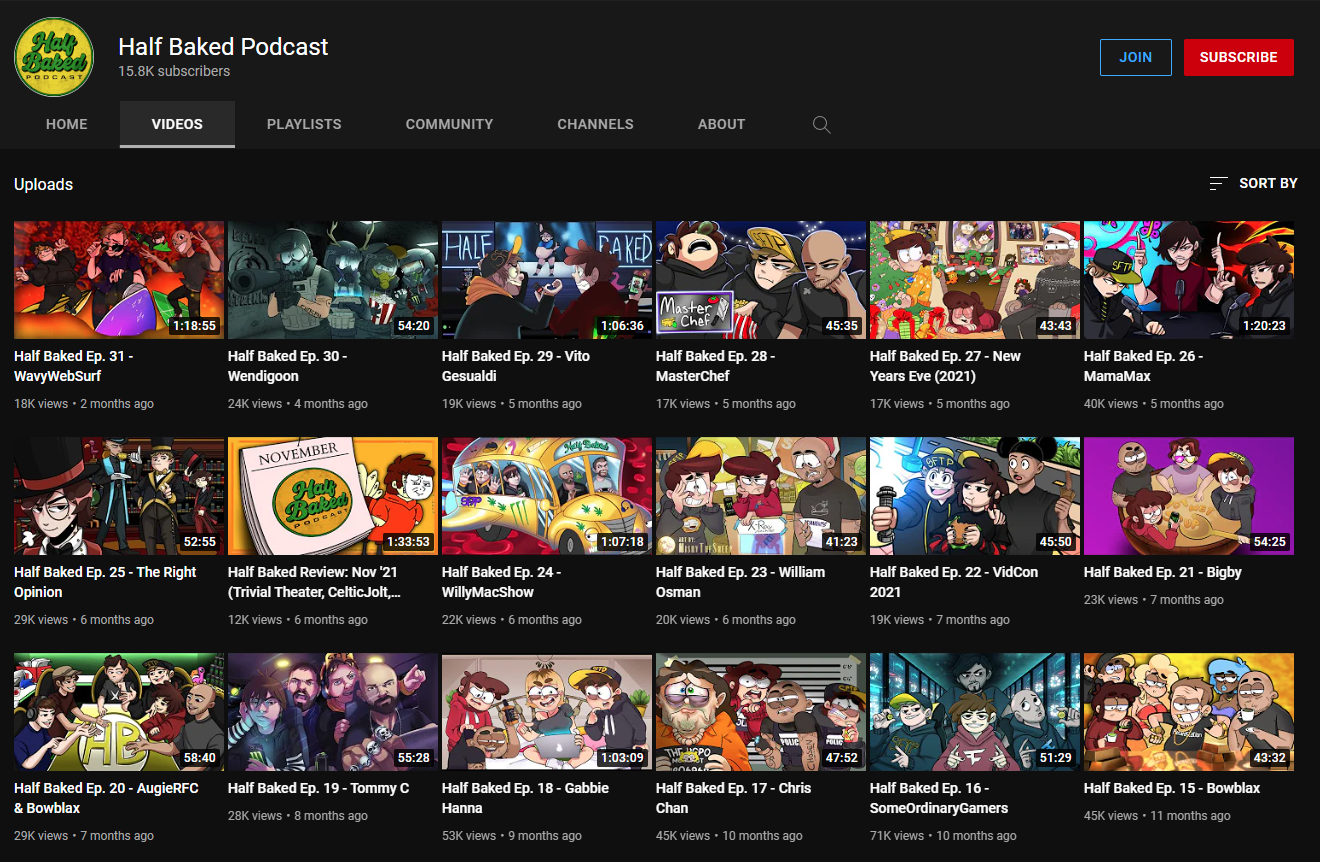This screenshot has height=862, width=1320.
Task: Click '18K views • 2 months ago' text
Action: coord(84,404)
